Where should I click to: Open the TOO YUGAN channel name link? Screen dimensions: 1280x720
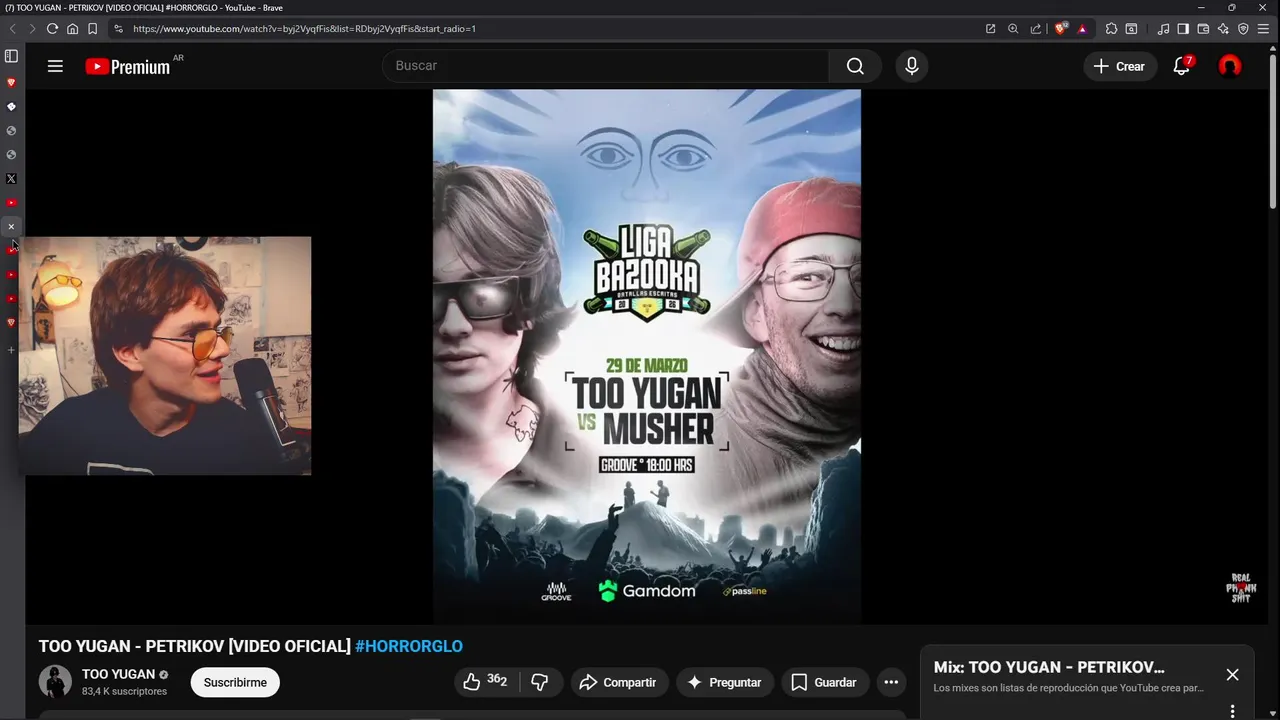pyautogui.click(x=118, y=674)
